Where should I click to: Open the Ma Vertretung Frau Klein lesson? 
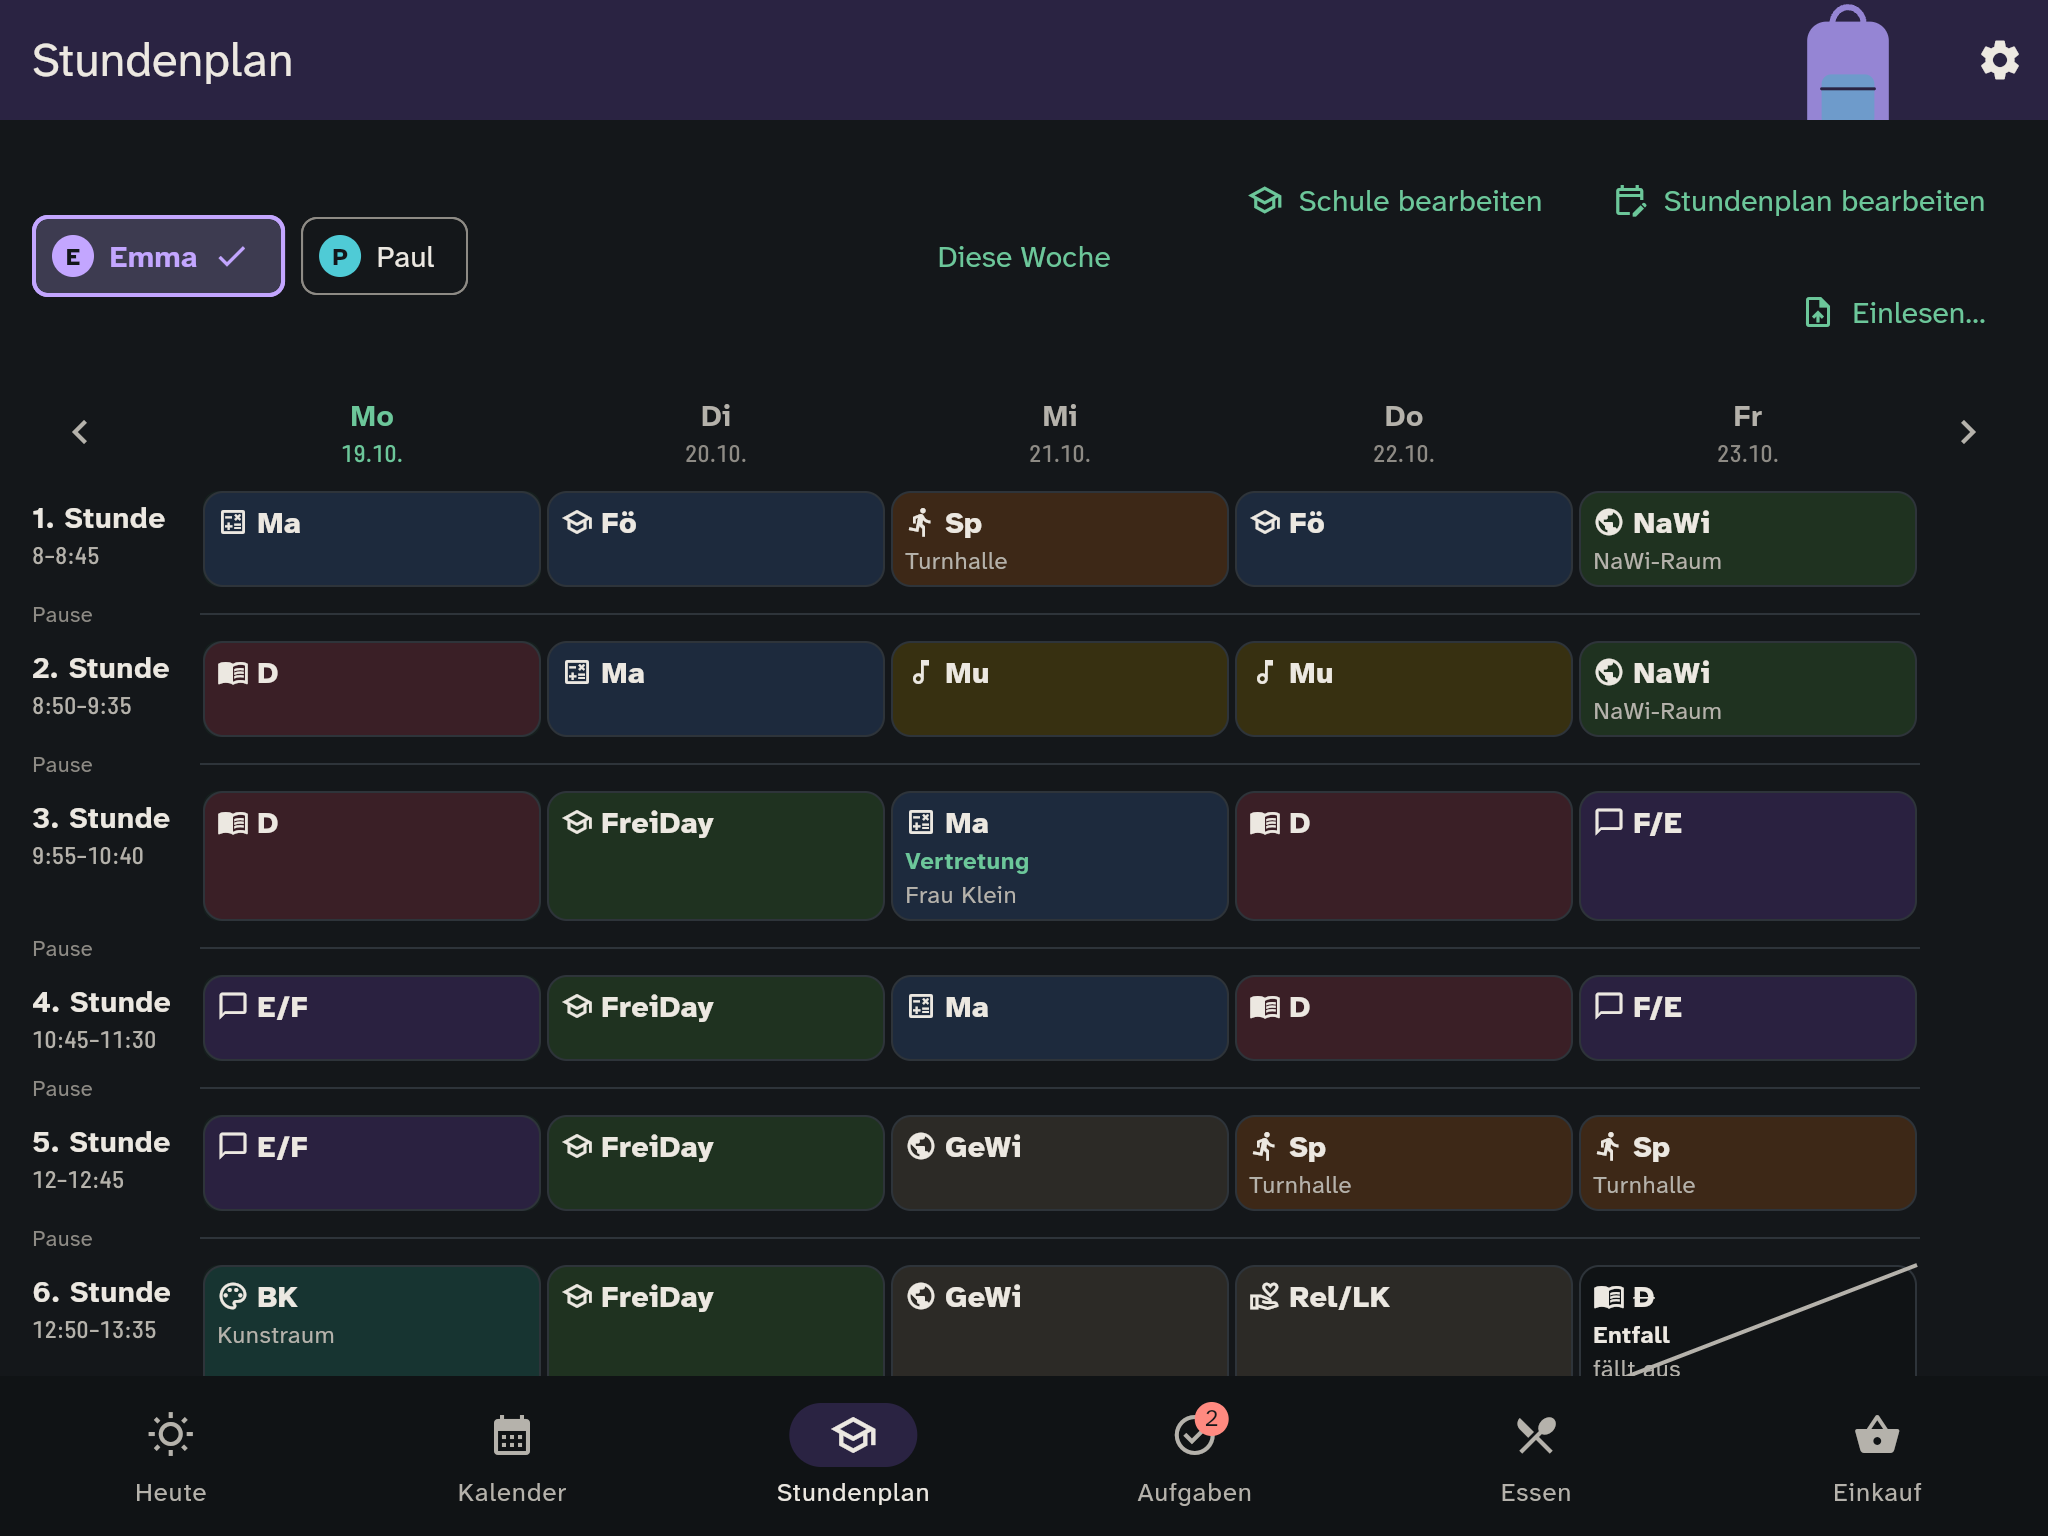pyautogui.click(x=1059, y=856)
